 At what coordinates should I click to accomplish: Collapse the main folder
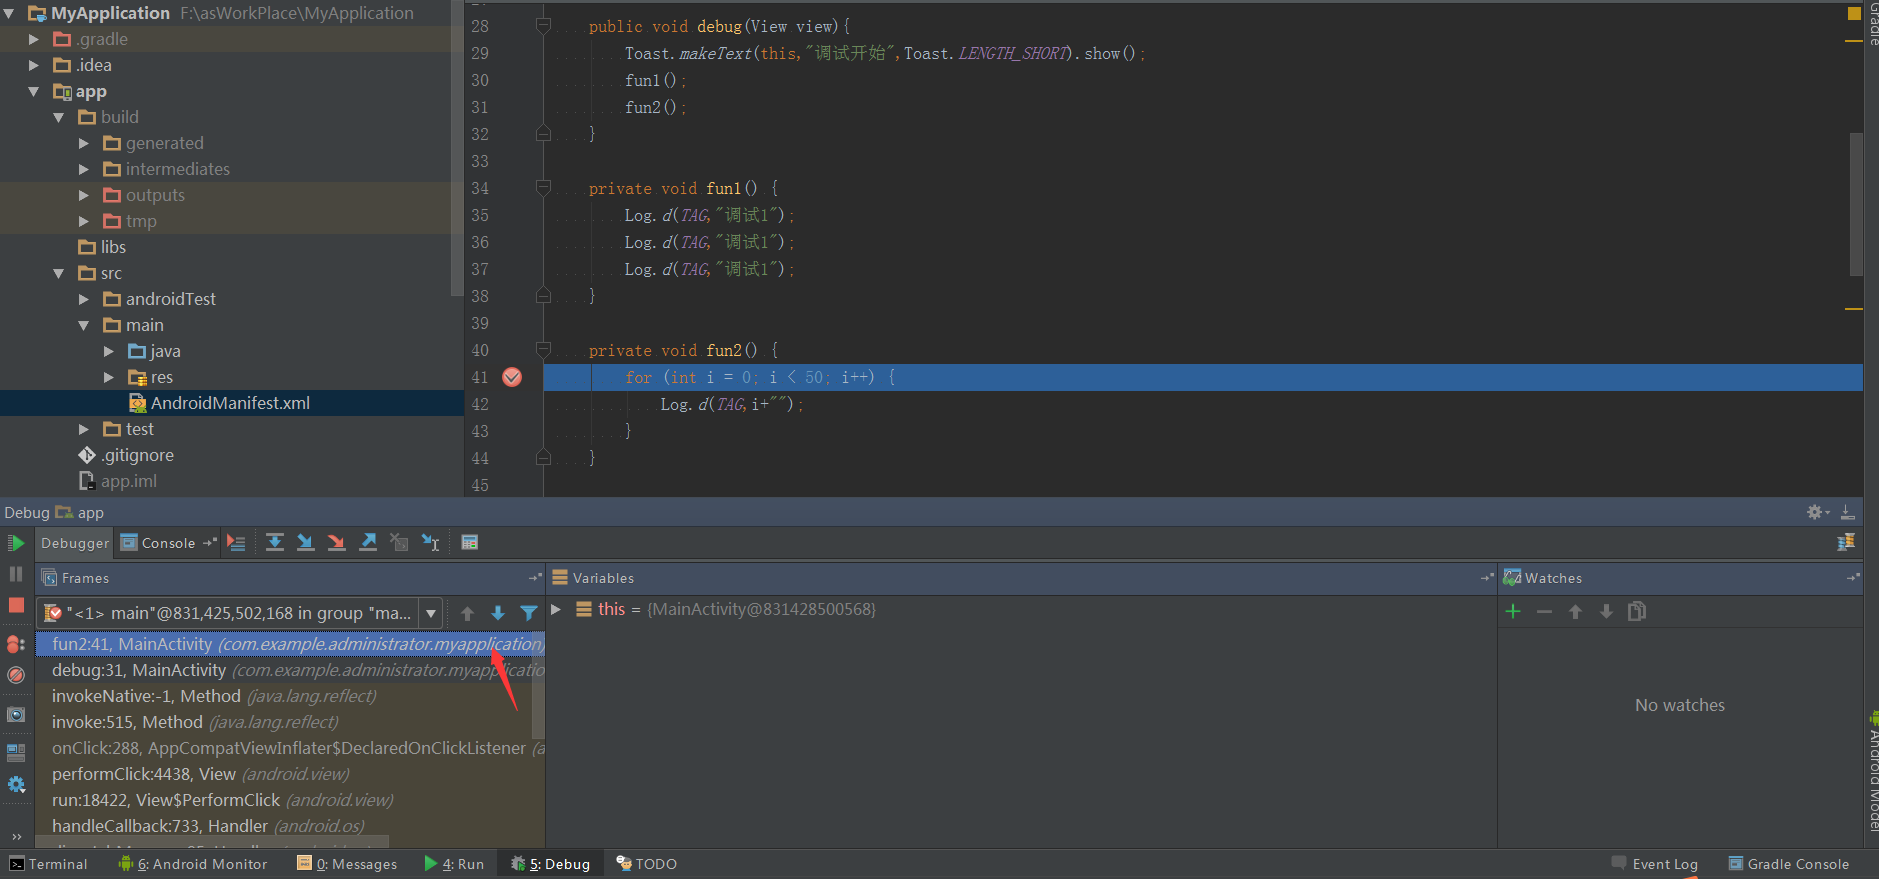(x=84, y=325)
